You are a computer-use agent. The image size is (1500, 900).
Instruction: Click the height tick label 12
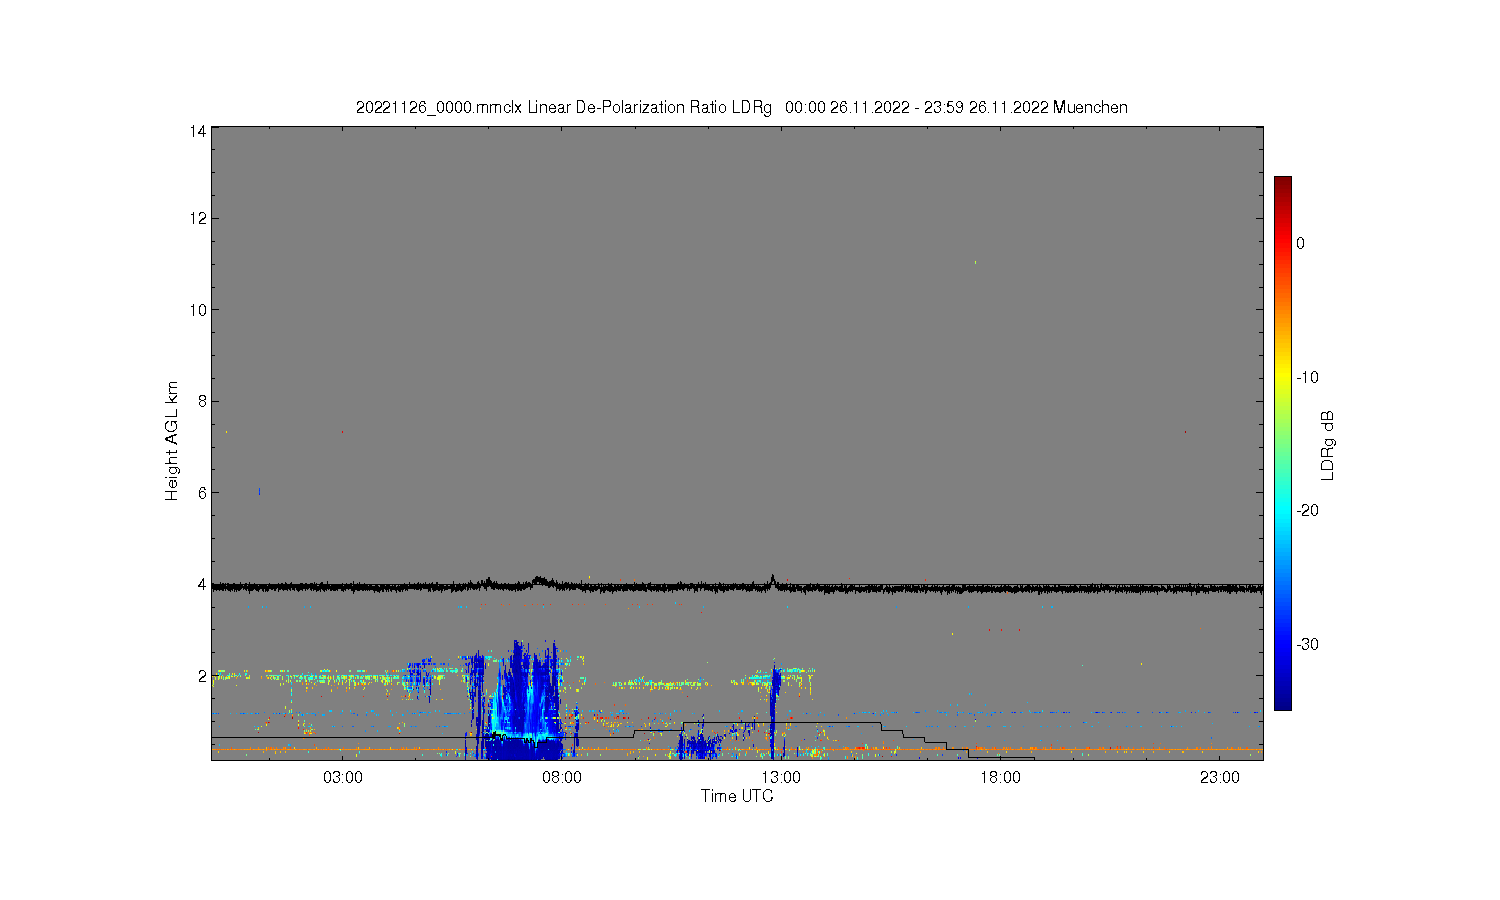pyautogui.click(x=198, y=218)
